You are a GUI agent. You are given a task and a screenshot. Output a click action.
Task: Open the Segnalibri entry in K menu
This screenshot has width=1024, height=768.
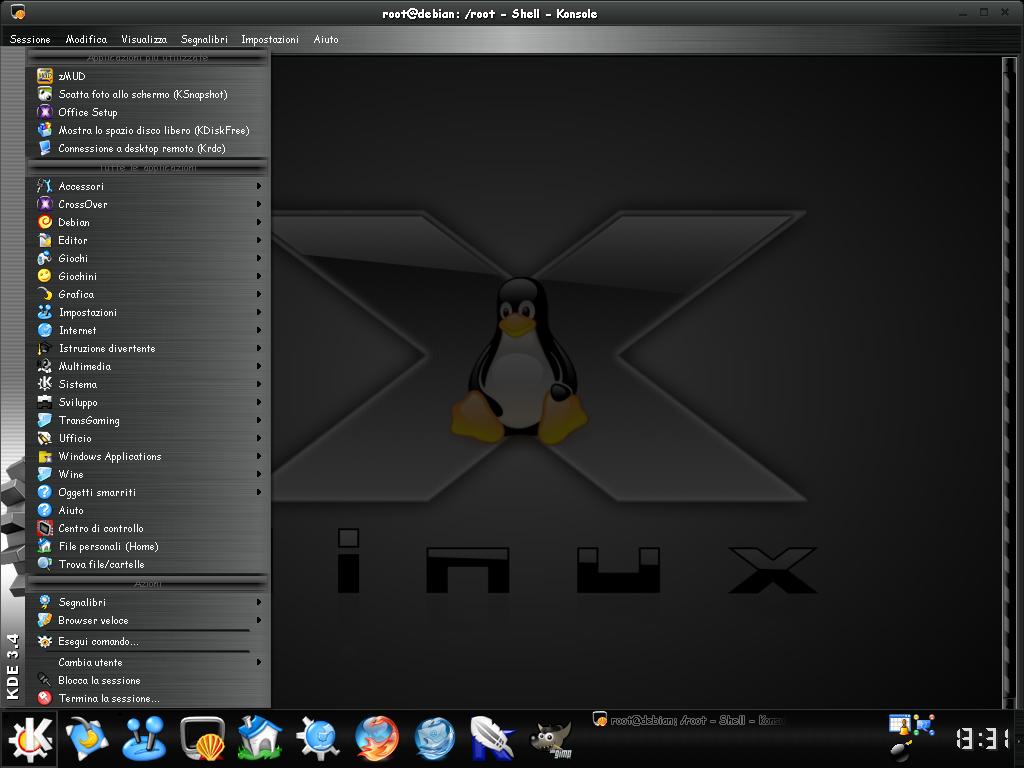click(148, 601)
